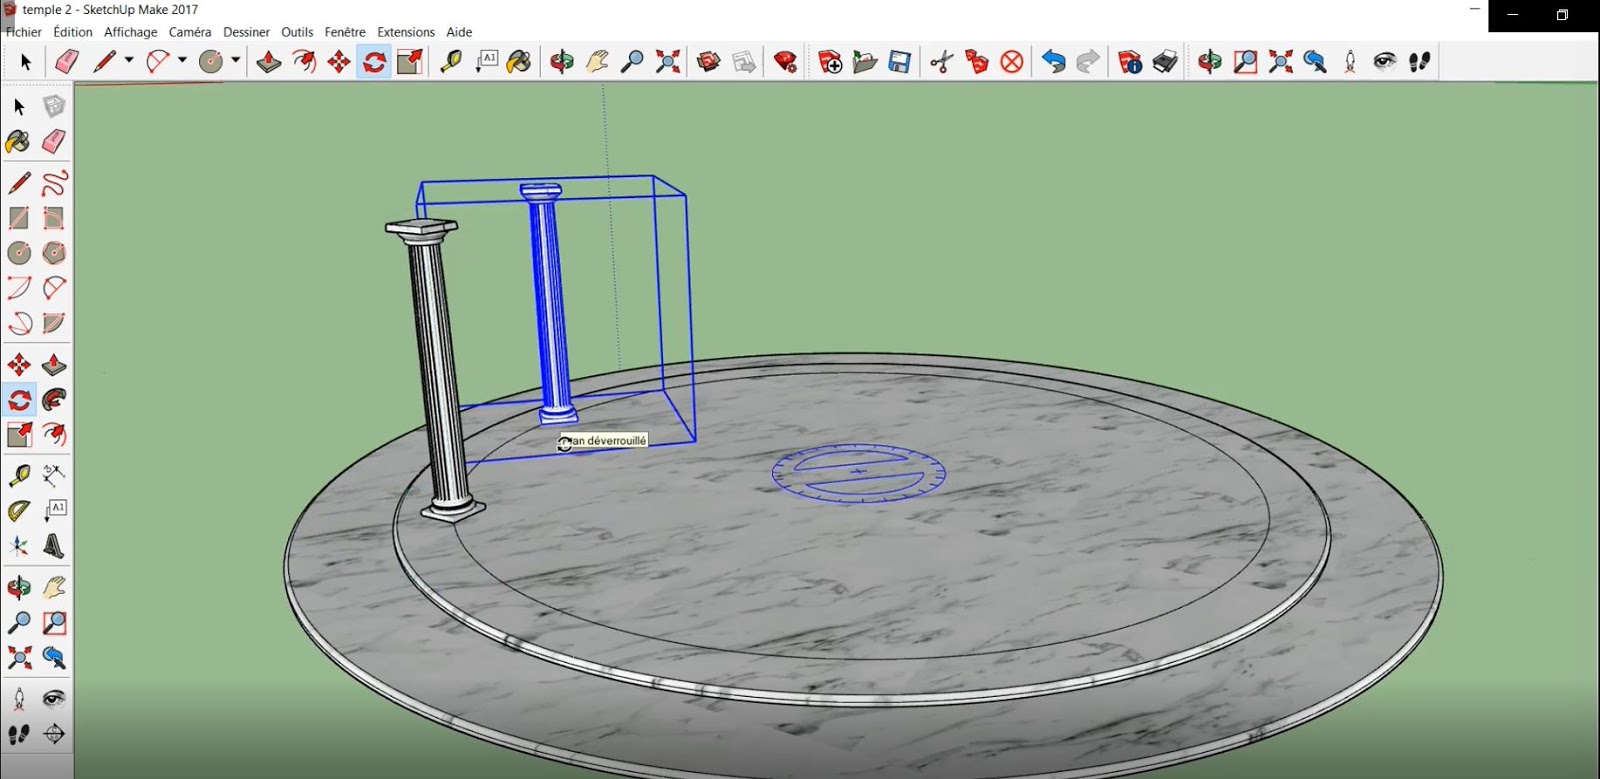Open the Extensions menu
1600x779 pixels.
[406, 32]
